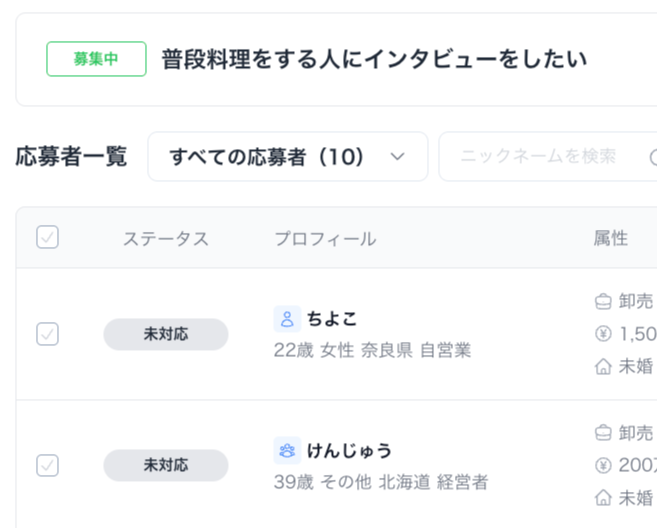Open the すべての応募者（10） filter dropdown
Image resolution: width=657 pixels, height=528 pixels.
(x=287, y=157)
